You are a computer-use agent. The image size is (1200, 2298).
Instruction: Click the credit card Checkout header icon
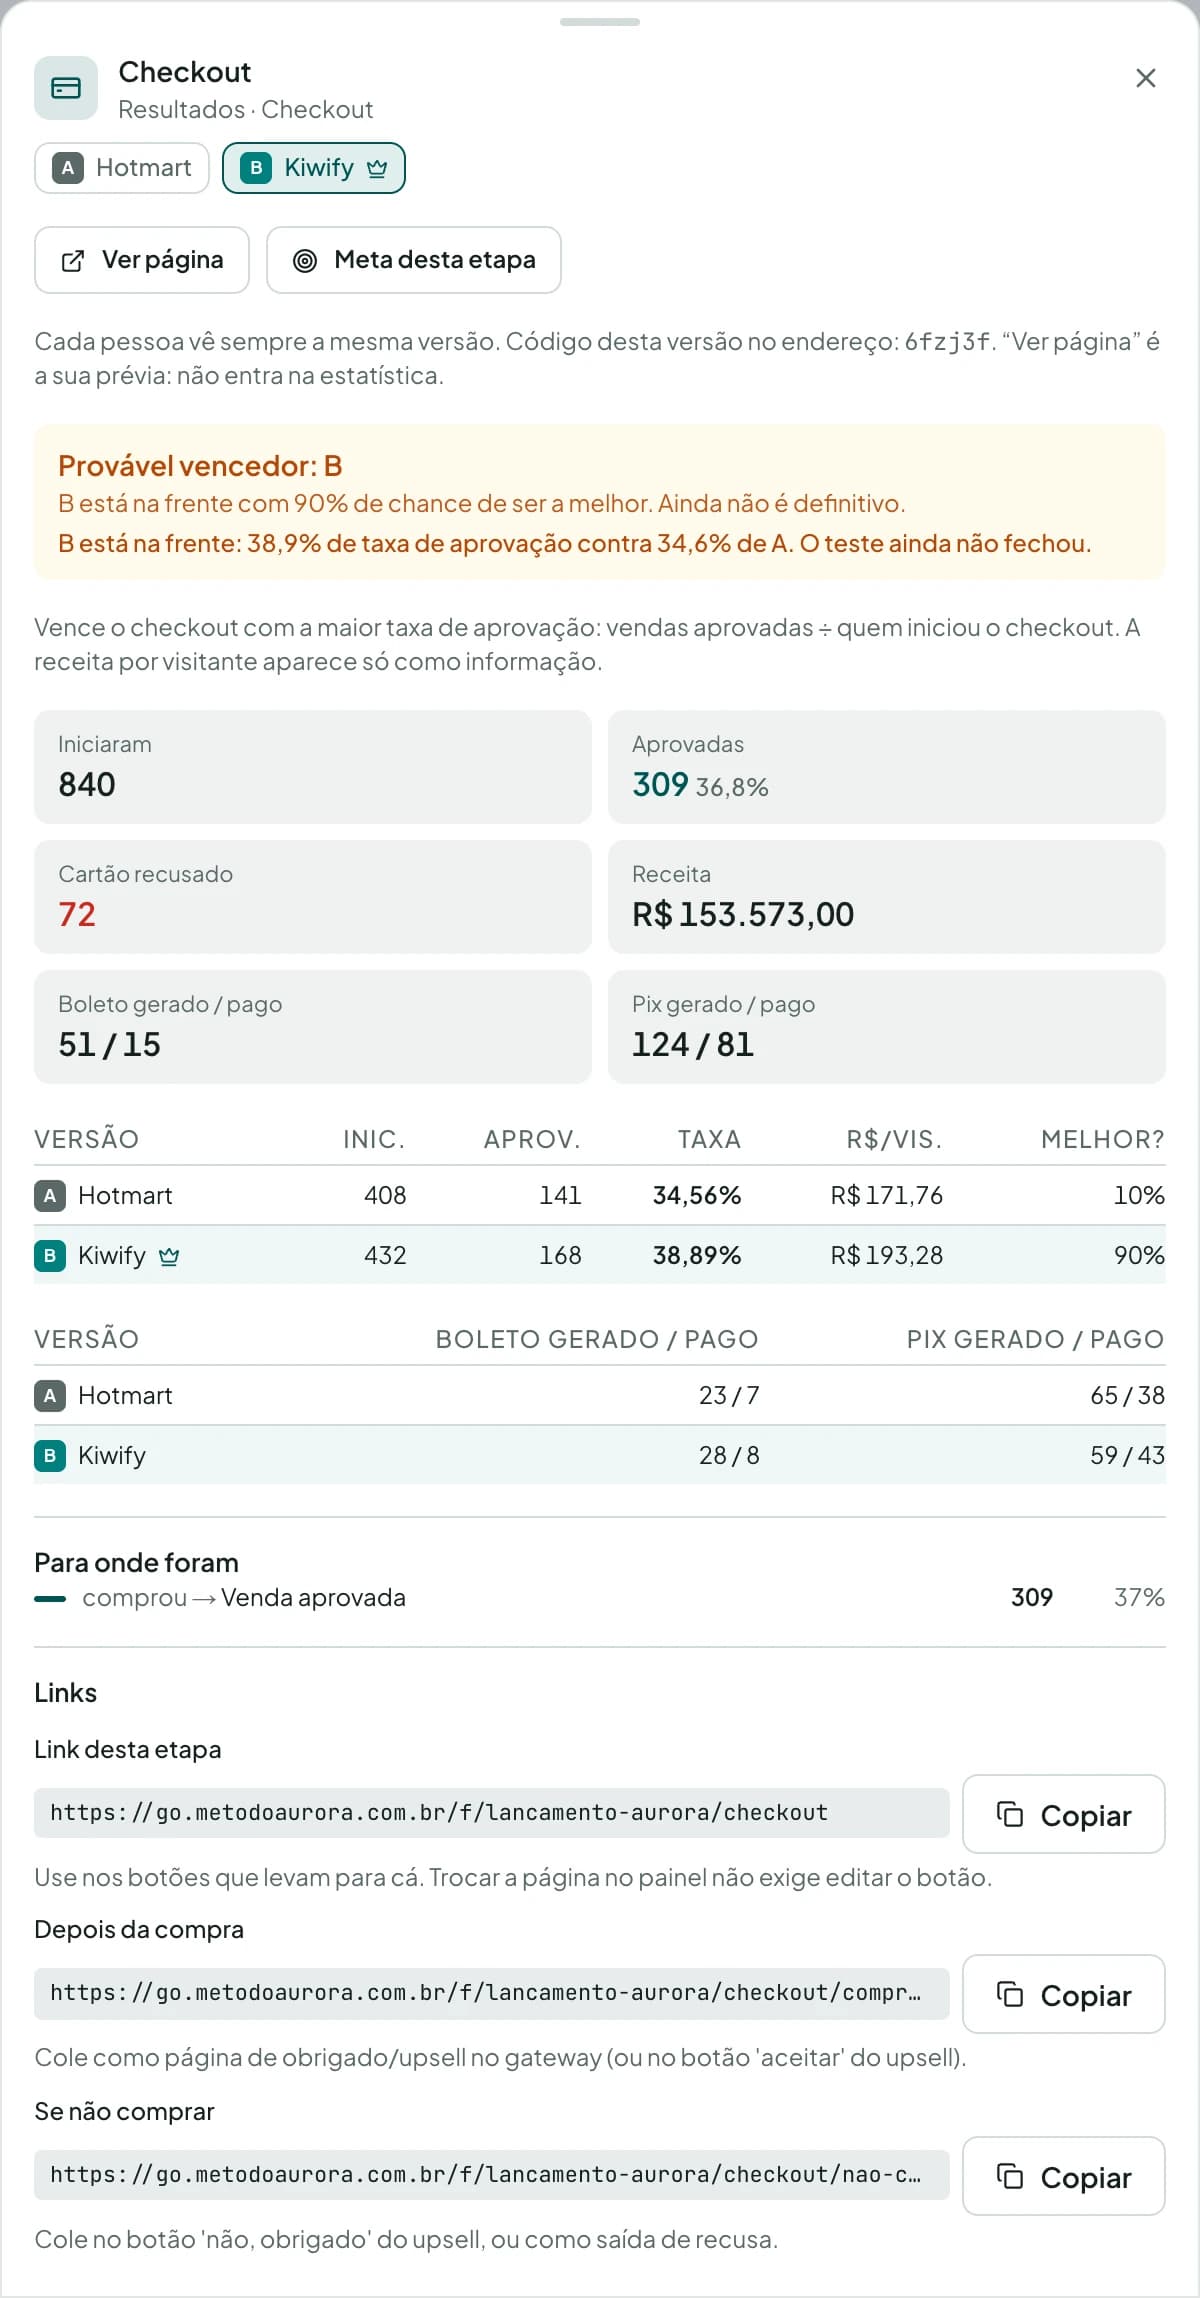coord(66,88)
